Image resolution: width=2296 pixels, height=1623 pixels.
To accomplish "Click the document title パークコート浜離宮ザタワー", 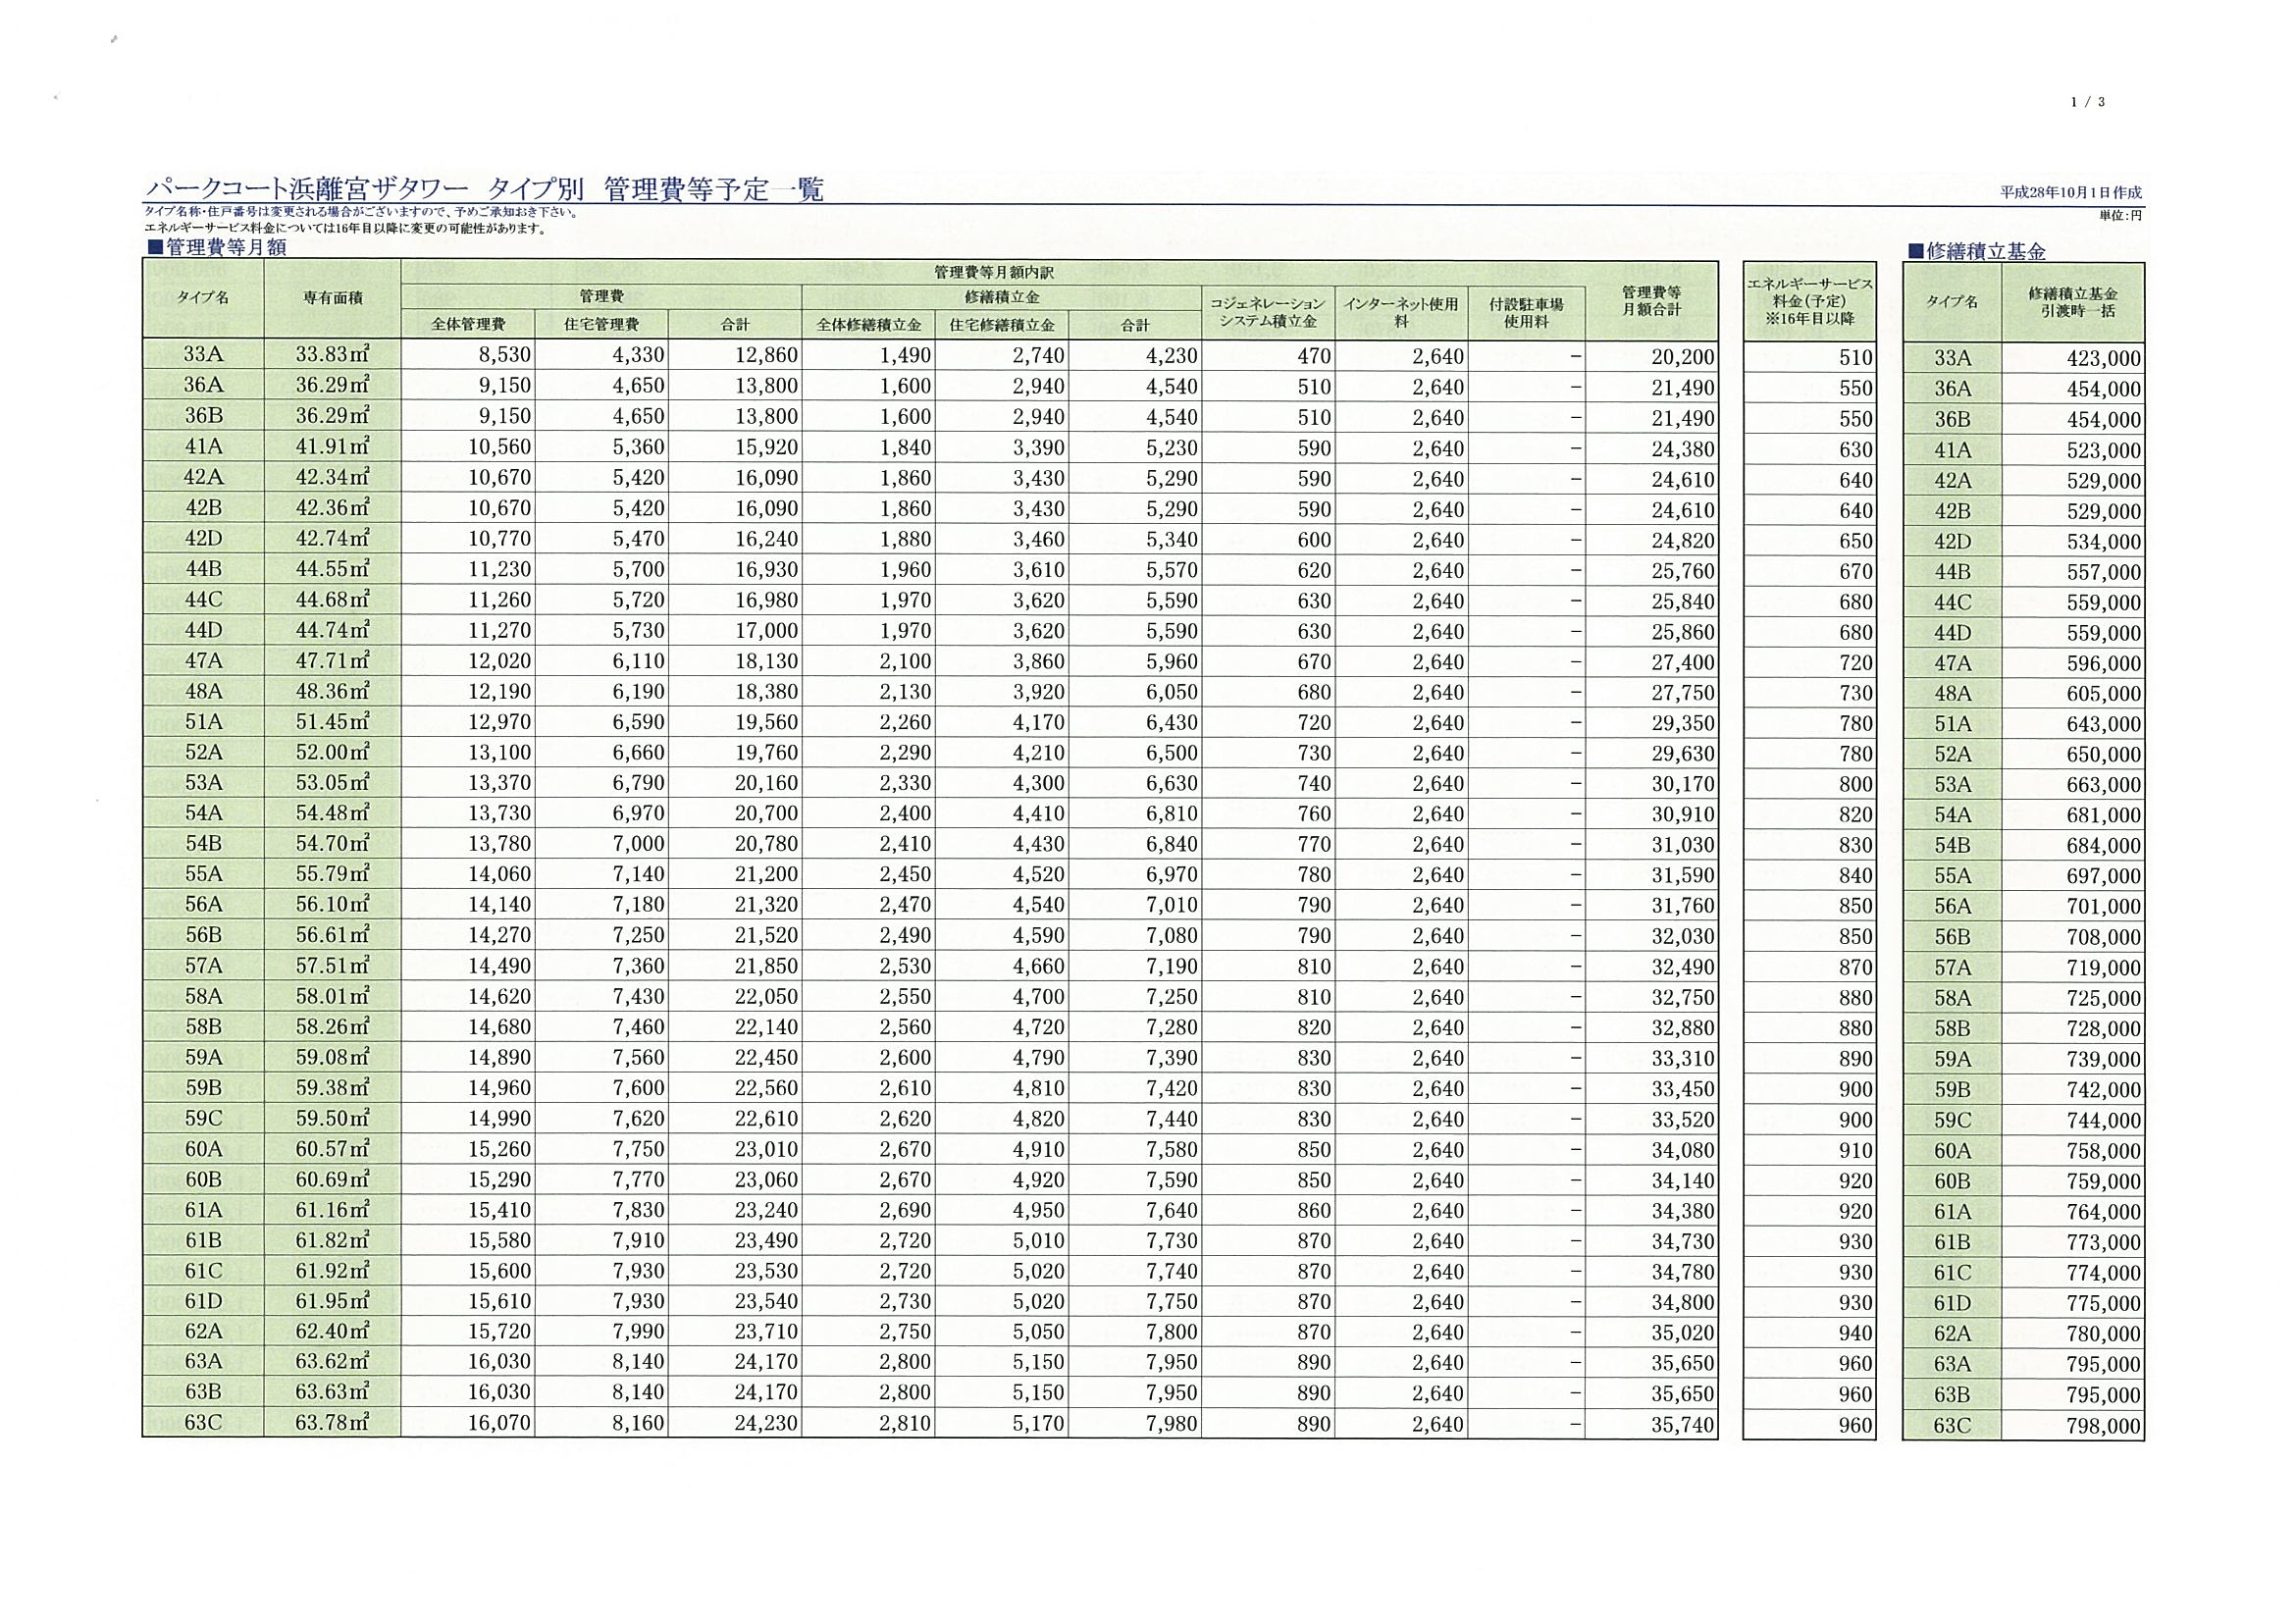I will click(306, 189).
